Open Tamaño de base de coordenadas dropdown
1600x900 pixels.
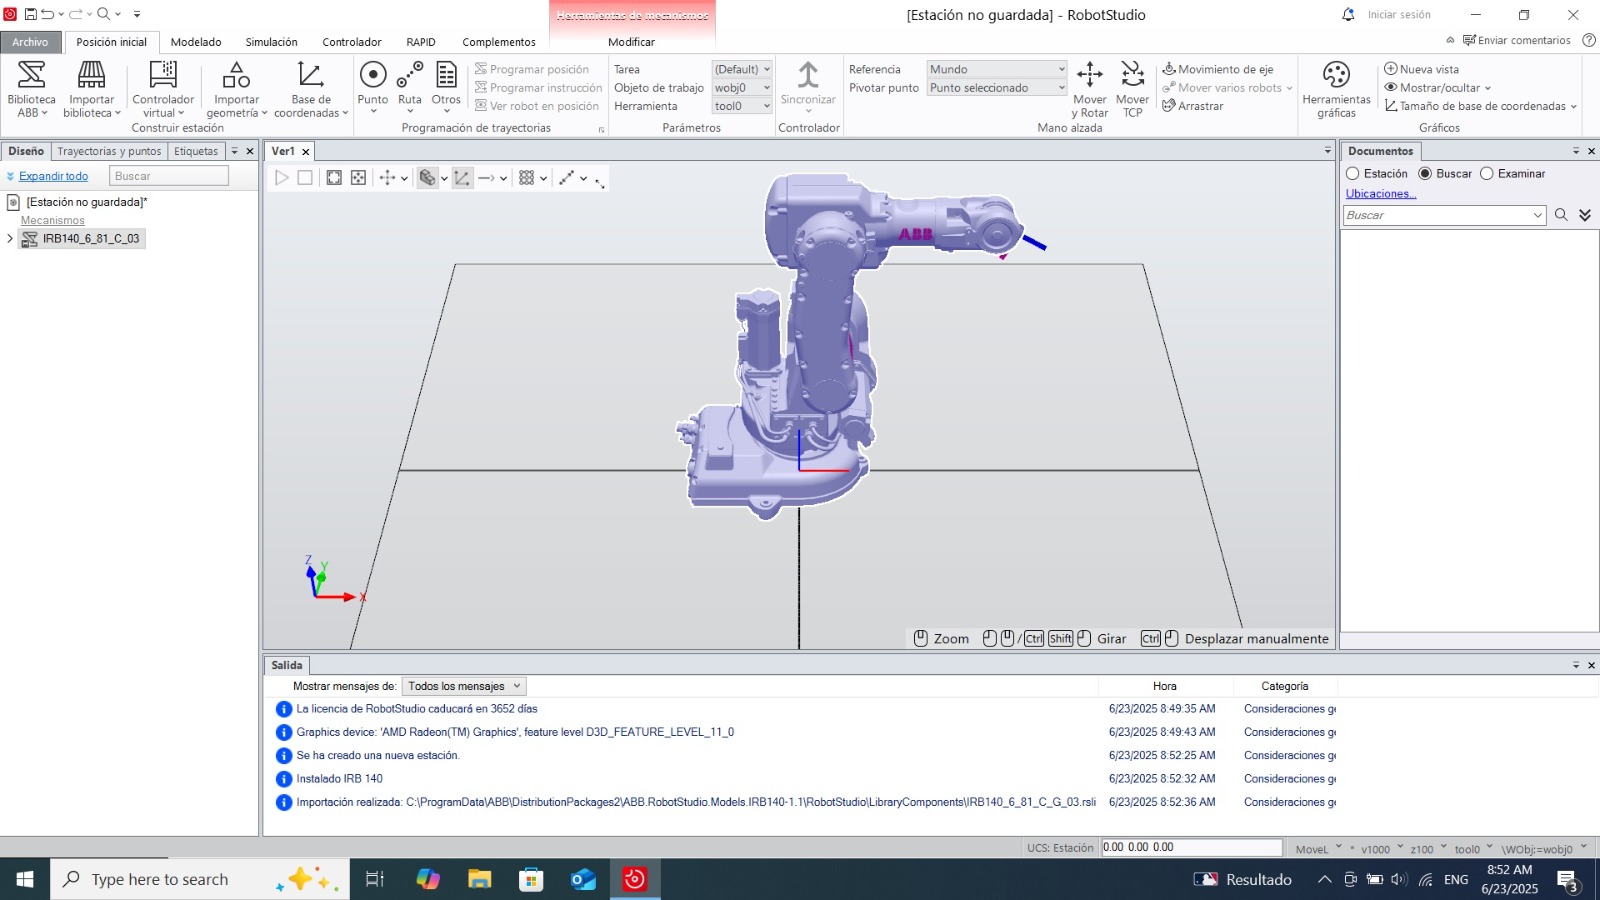point(1480,106)
